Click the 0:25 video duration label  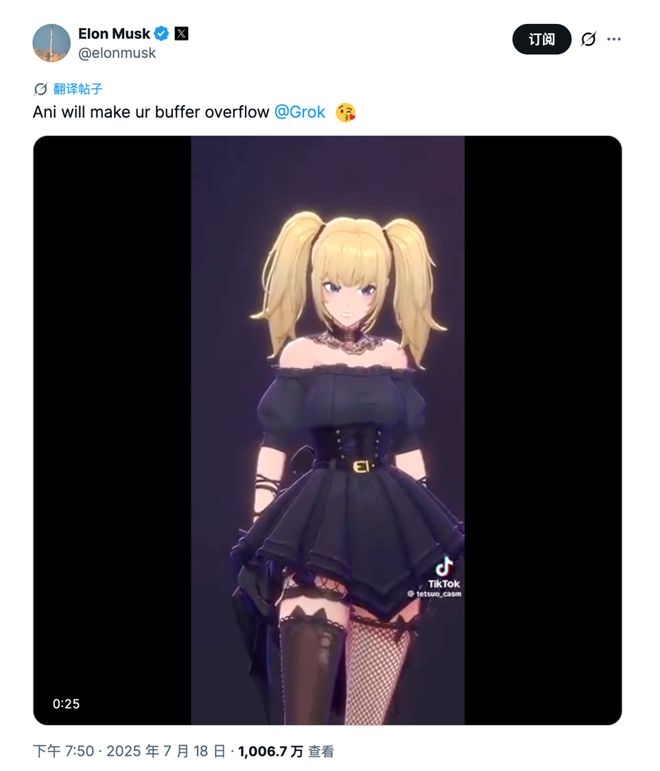pos(66,704)
